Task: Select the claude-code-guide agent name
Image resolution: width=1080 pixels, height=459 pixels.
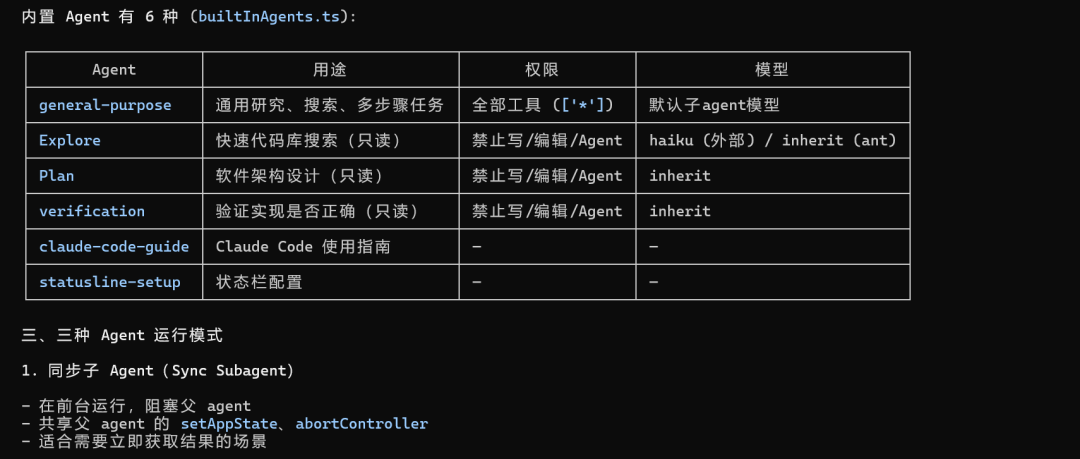Action: tap(114, 246)
